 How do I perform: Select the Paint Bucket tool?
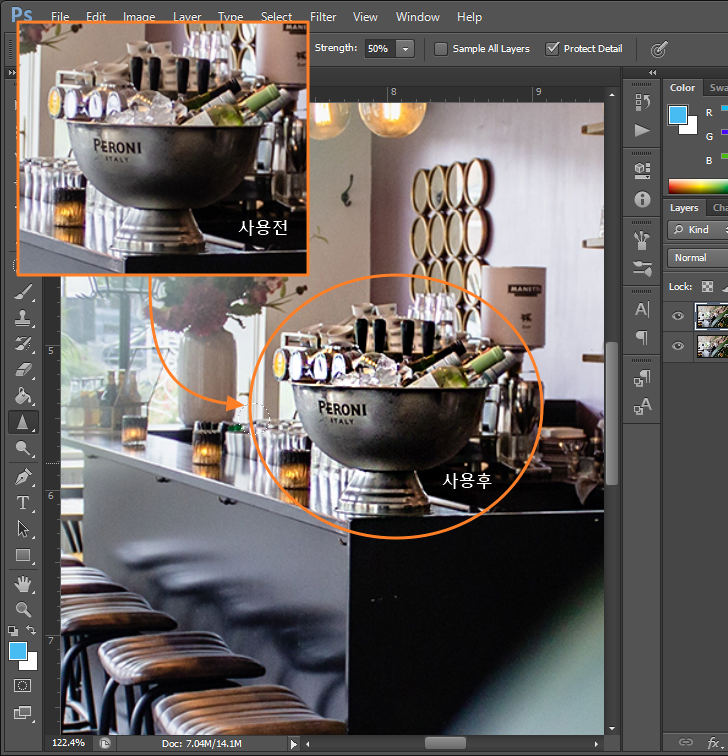pos(23,396)
